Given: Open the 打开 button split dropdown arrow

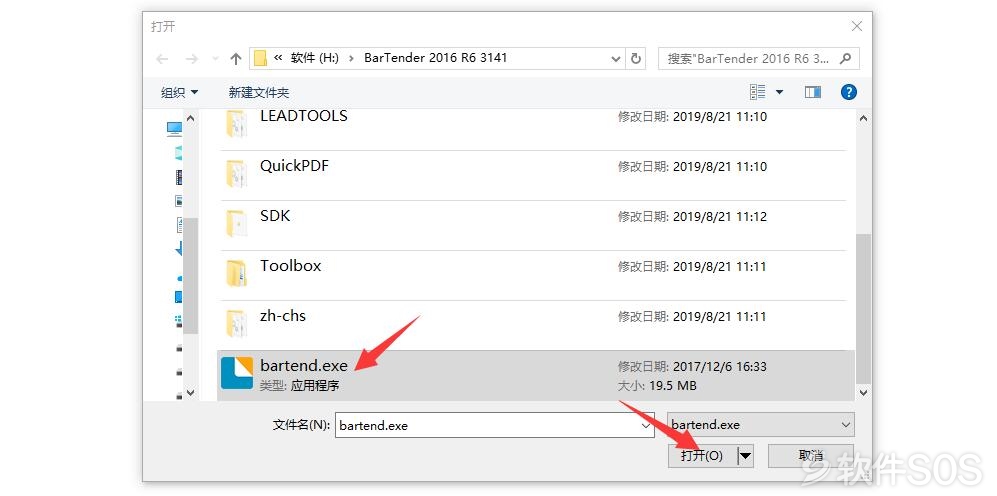Looking at the screenshot, I should (x=745, y=456).
